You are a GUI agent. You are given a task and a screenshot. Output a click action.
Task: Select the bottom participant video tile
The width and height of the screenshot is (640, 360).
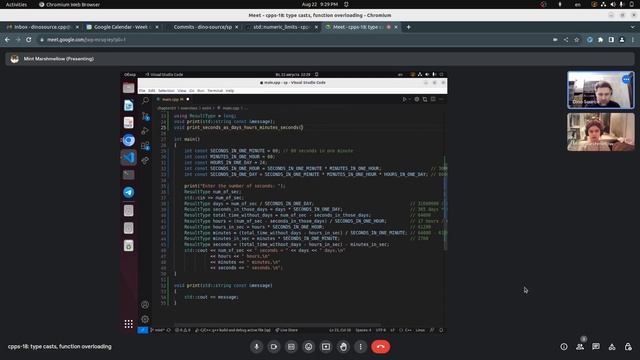(601, 132)
